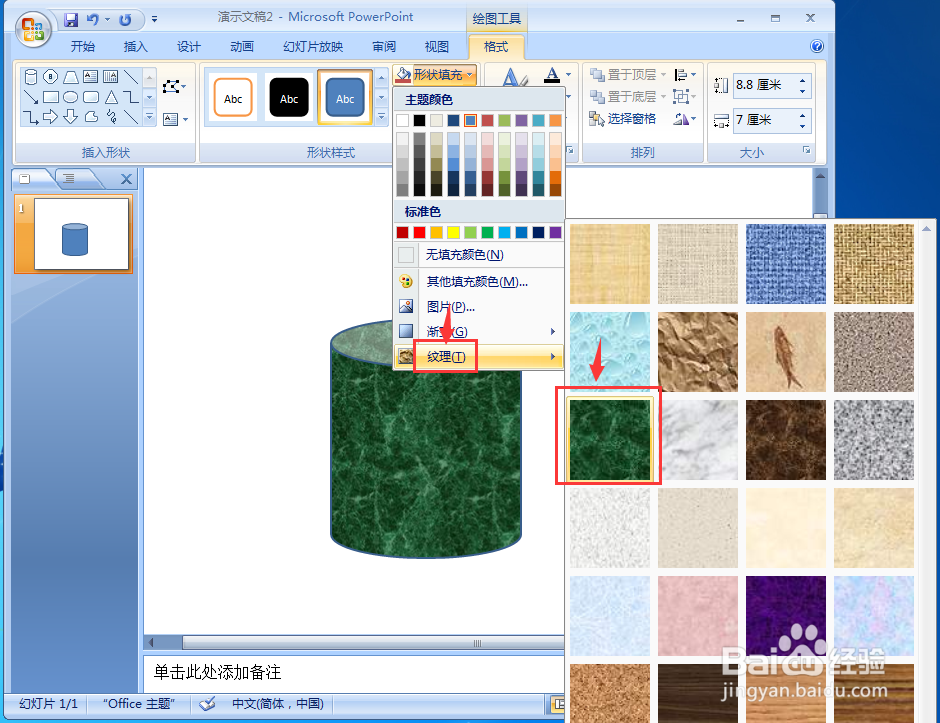Open PowerPoint help question mark

click(817, 46)
